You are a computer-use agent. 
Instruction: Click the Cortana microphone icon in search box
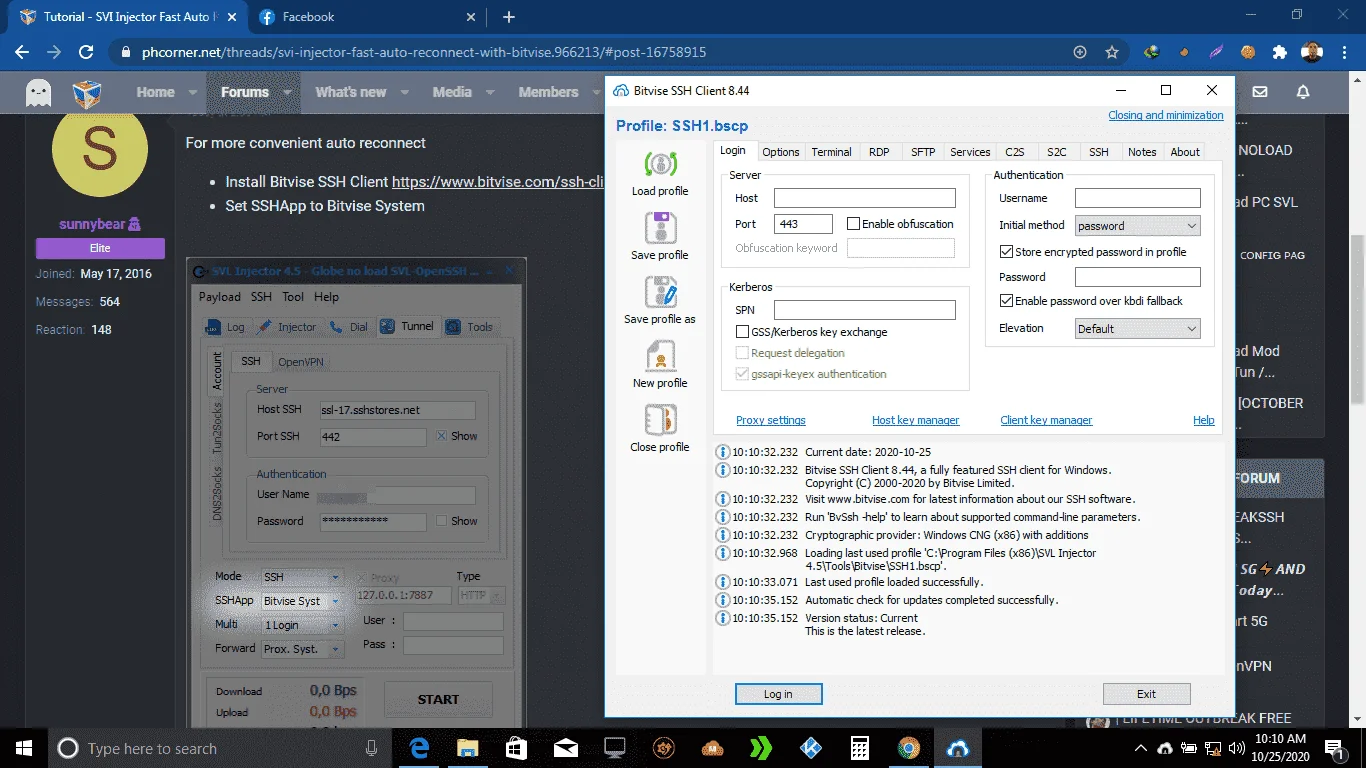click(372, 748)
